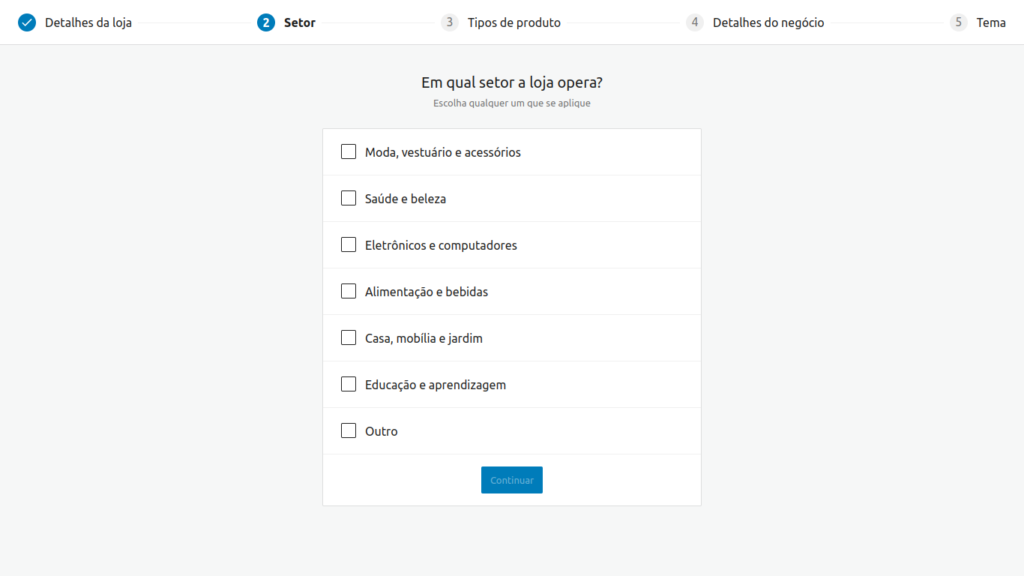
Task: Navigate to the Tema step label
Action: click(x=991, y=21)
